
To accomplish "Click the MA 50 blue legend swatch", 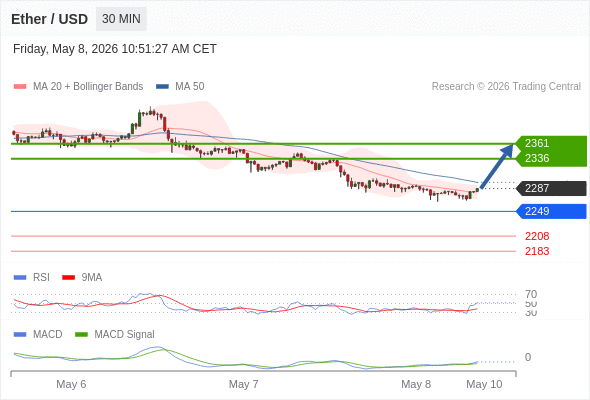I will (x=162, y=87).
